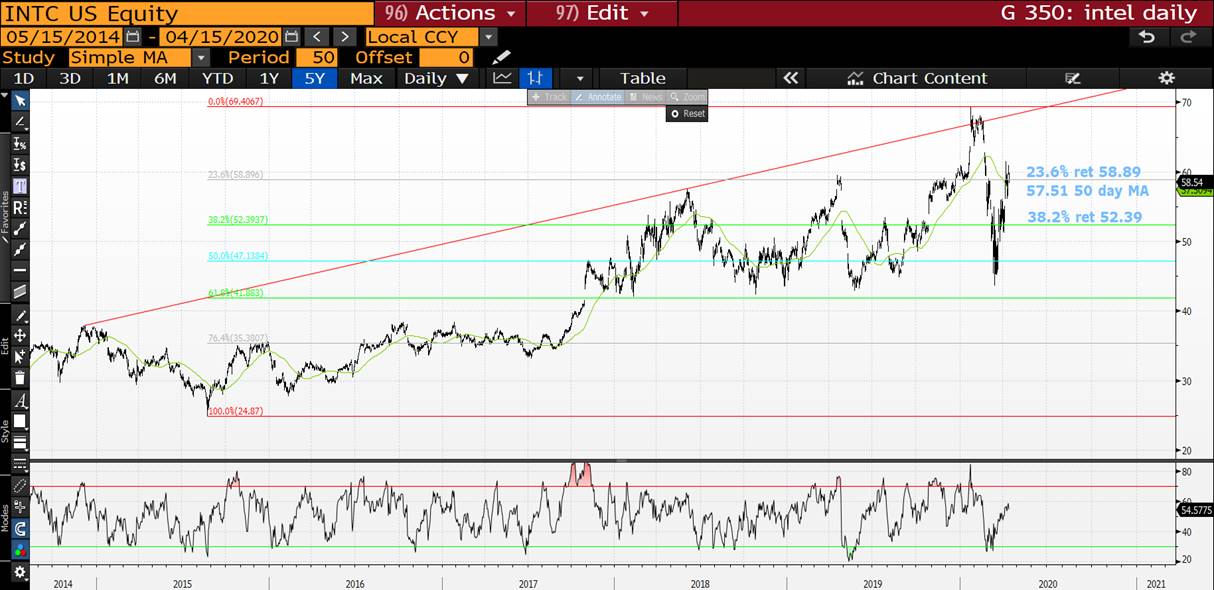Image resolution: width=1214 pixels, height=590 pixels.
Task: Toggle the bar chart type button
Action: [x=536, y=78]
